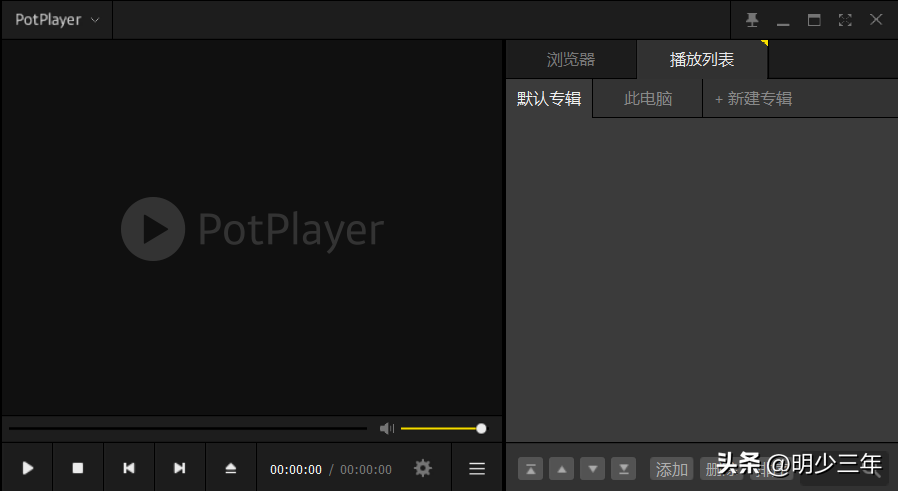
Task: Jump to previous track
Action: point(129,468)
